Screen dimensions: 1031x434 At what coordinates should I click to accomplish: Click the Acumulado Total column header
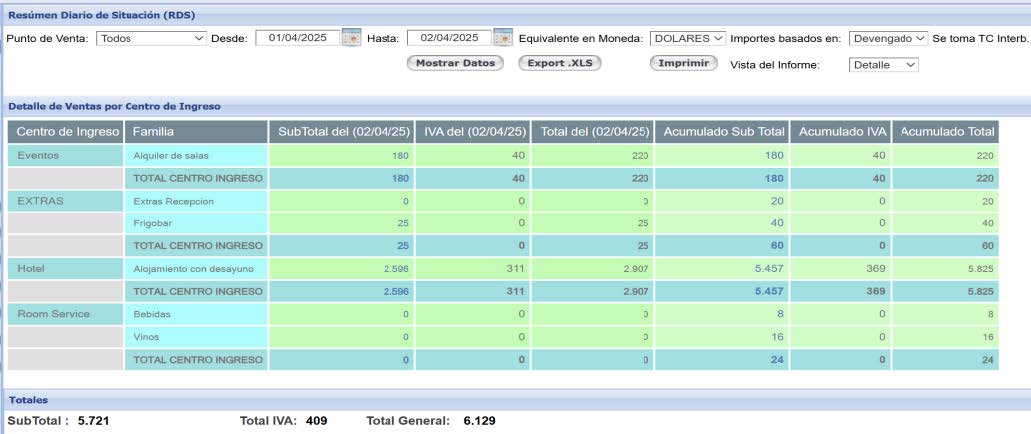coord(945,132)
